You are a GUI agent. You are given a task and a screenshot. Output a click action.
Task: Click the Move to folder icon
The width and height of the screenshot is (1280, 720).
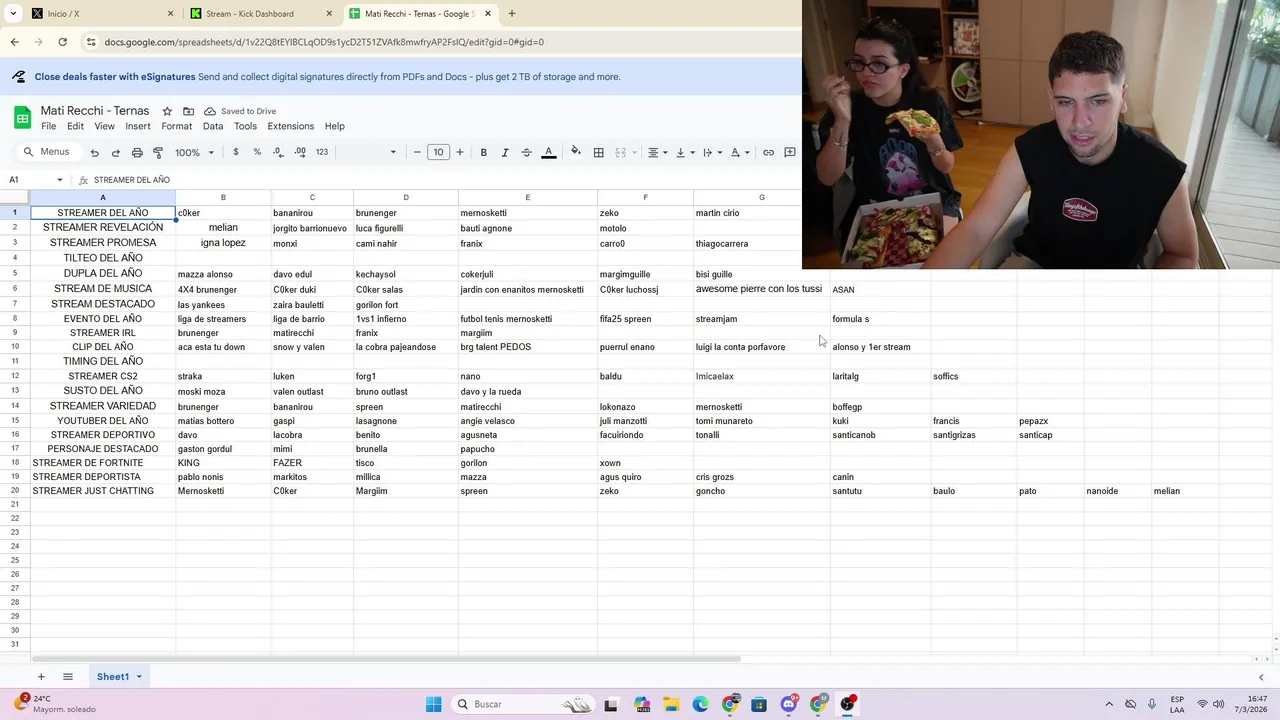pos(188,111)
